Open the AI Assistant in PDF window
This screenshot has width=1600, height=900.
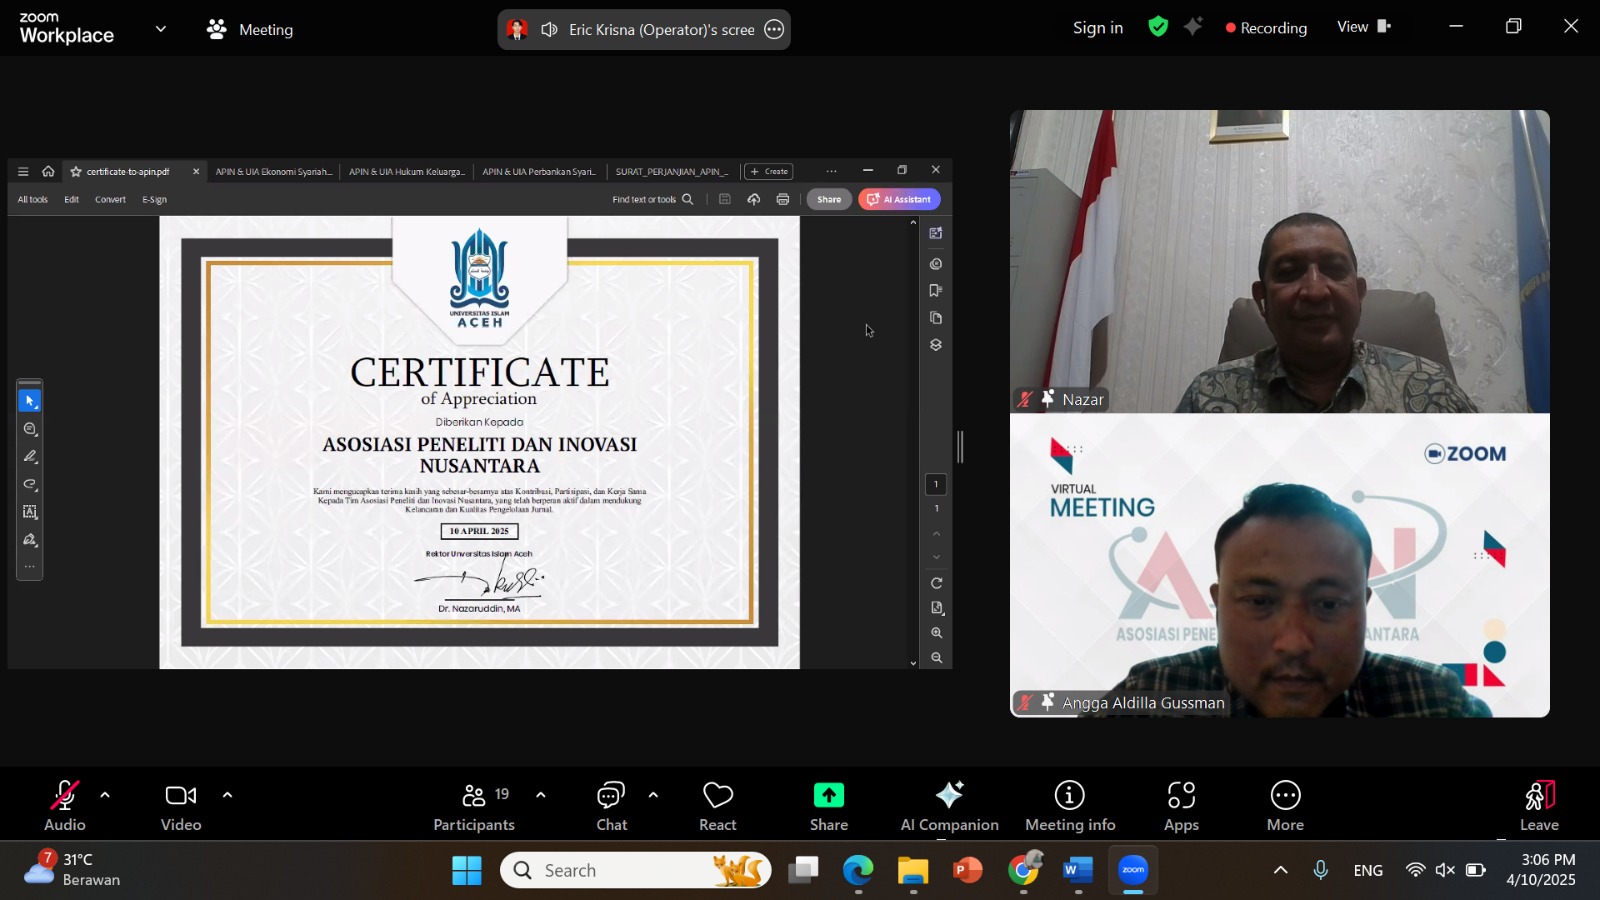899,200
